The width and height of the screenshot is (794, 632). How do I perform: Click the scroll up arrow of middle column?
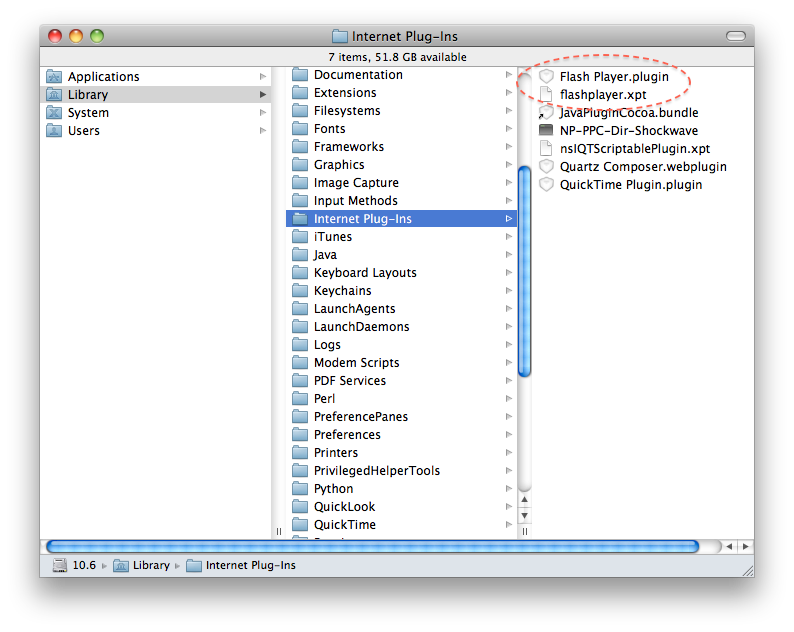click(525, 500)
